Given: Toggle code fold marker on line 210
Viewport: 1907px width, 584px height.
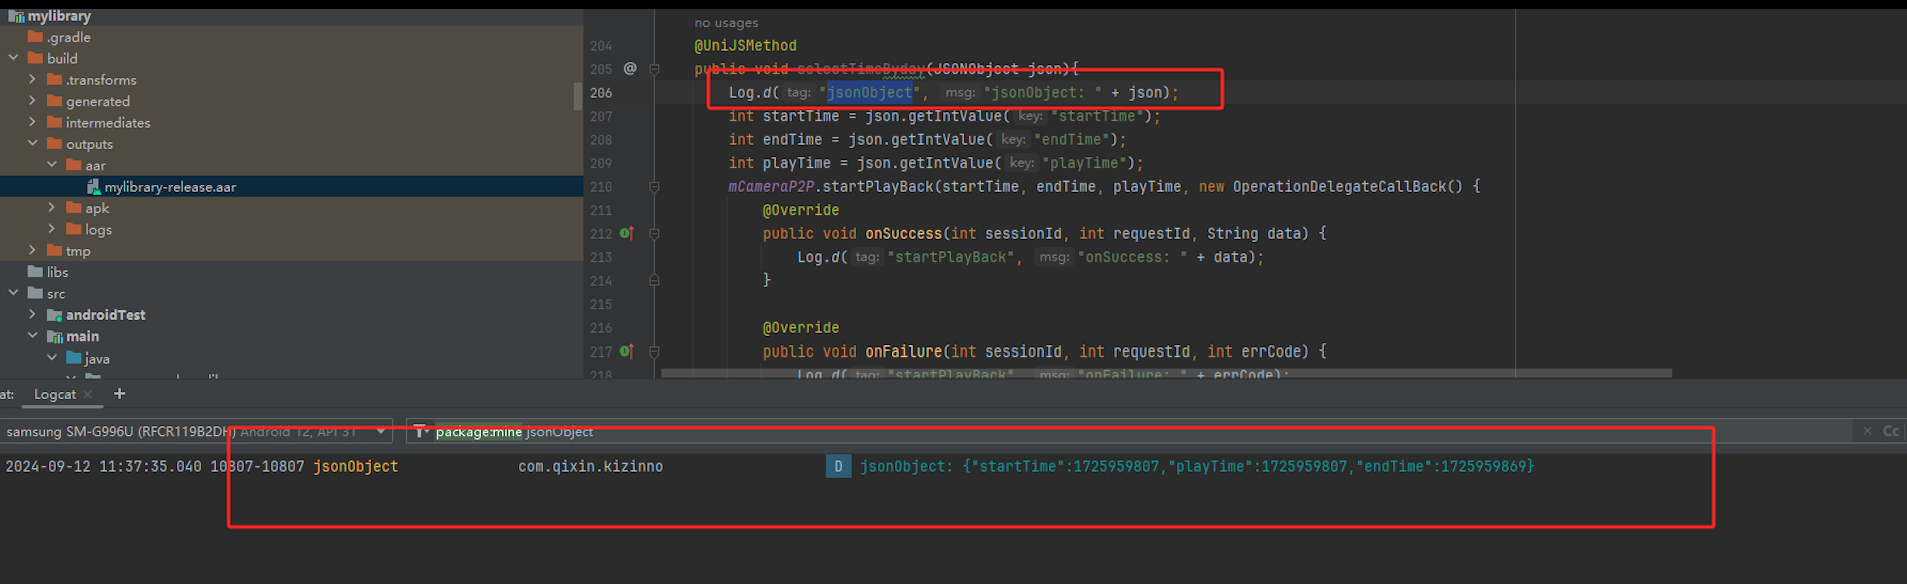Looking at the screenshot, I should [x=654, y=187].
